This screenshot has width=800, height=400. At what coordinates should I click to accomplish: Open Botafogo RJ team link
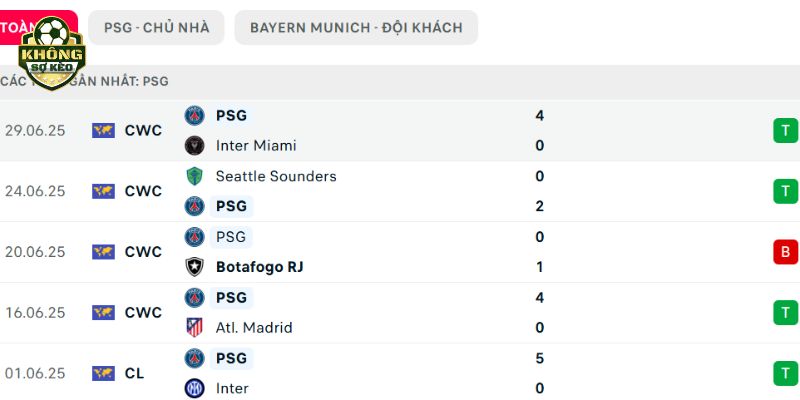[x=260, y=267]
